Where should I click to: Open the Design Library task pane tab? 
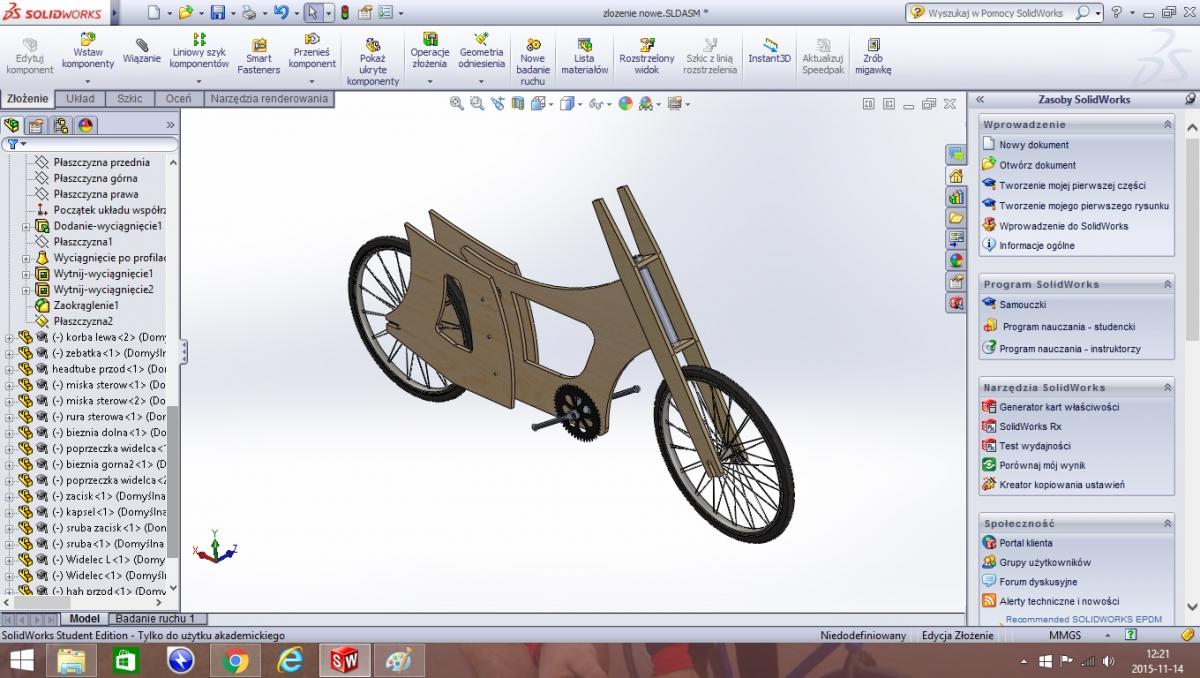(956, 196)
